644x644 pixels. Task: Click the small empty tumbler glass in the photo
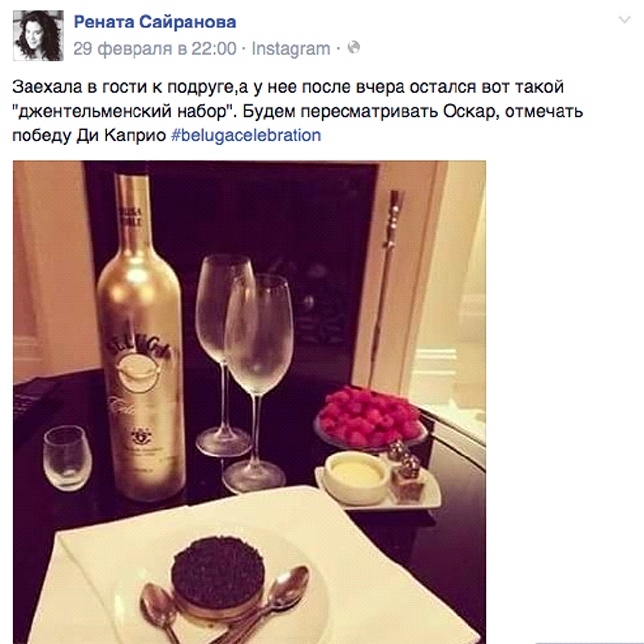point(67,458)
